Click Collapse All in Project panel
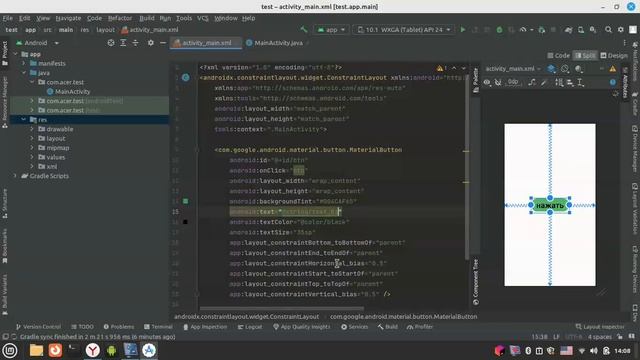 pyautogui.click(x=135, y=43)
